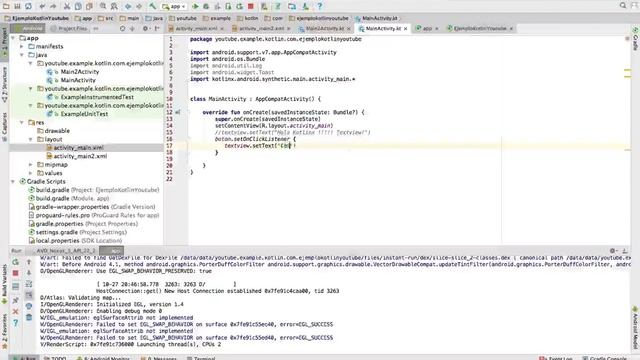Open the Build Variants side tool window
Viewport: 640px width, 360px height.
[x=4, y=284]
